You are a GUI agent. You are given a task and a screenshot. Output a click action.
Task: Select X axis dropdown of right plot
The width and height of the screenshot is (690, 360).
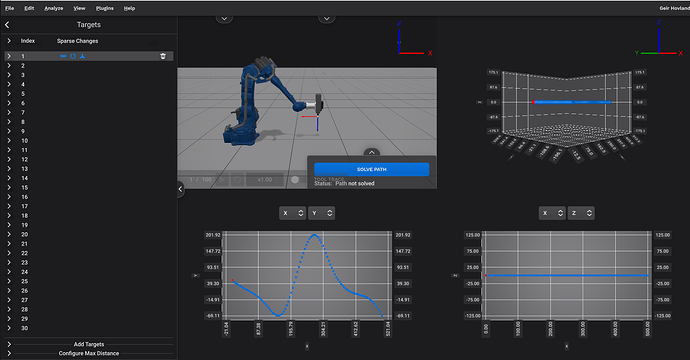click(x=552, y=213)
